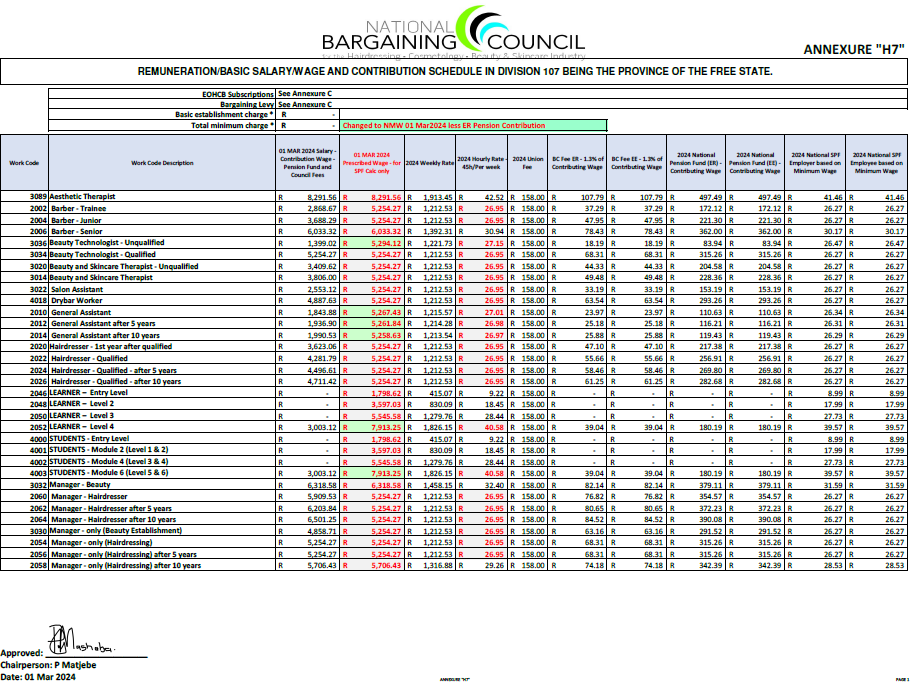
Task: Click the Total minimum charge label
Action: pos(232,125)
